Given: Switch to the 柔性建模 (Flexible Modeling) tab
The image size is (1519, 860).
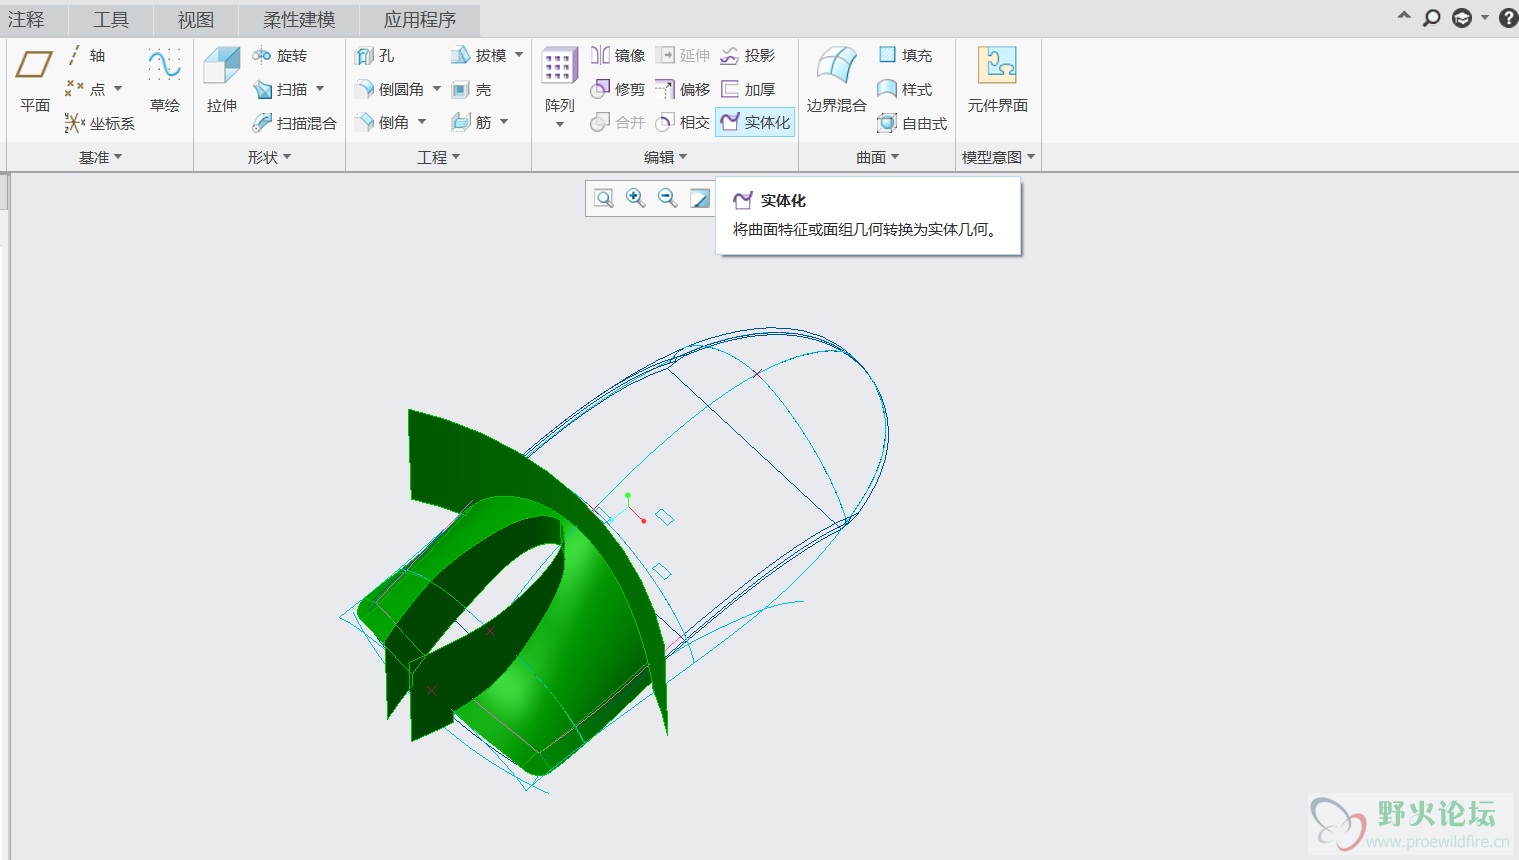Looking at the screenshot, I should pyautogui.click(x=299, y=19).
